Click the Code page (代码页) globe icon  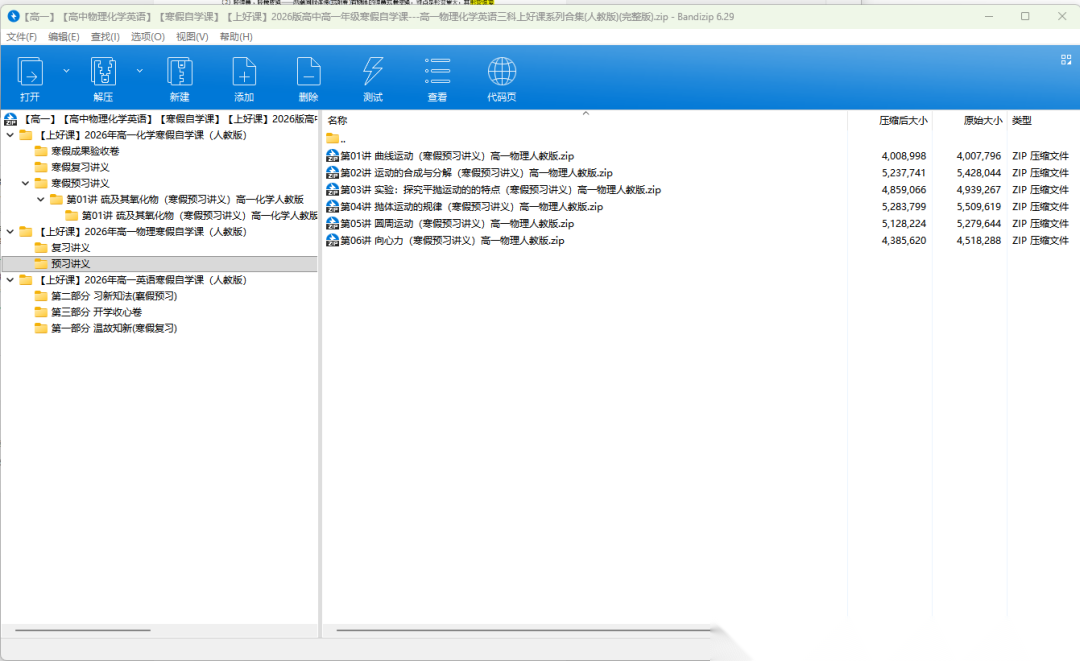tap(502, 72)
